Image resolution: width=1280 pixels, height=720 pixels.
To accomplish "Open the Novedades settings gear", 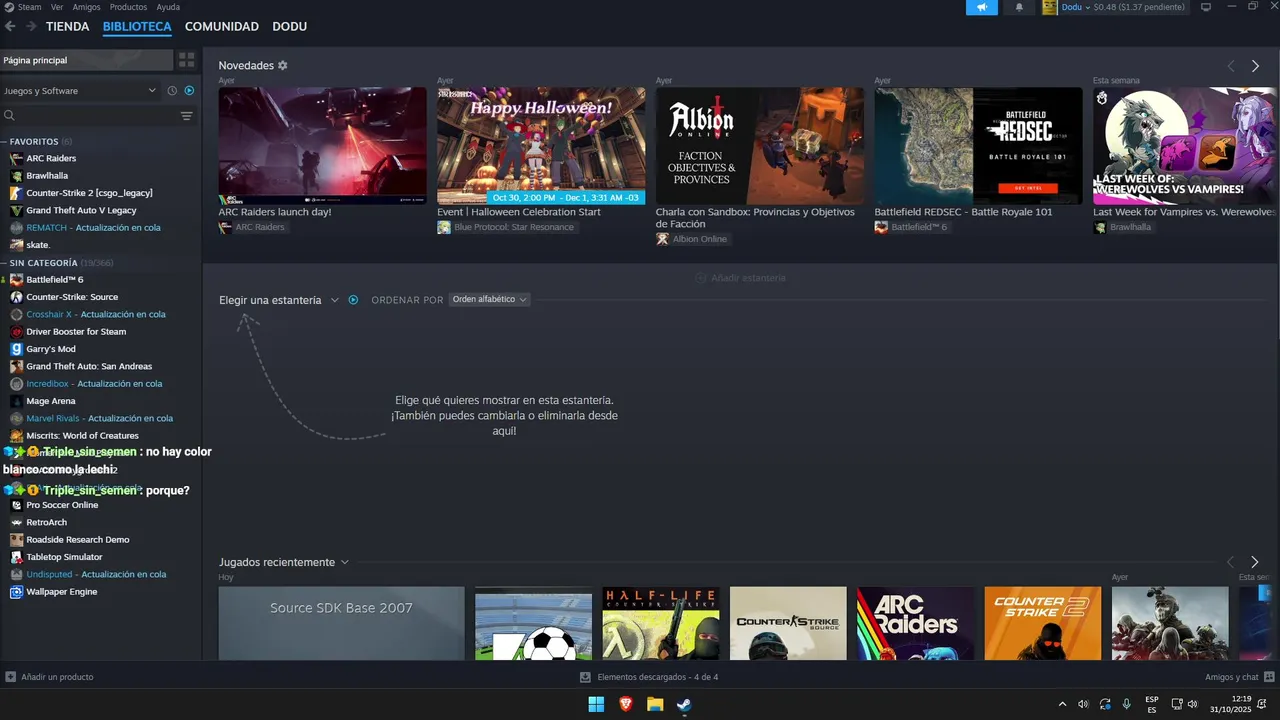I will tap(283, 65).
